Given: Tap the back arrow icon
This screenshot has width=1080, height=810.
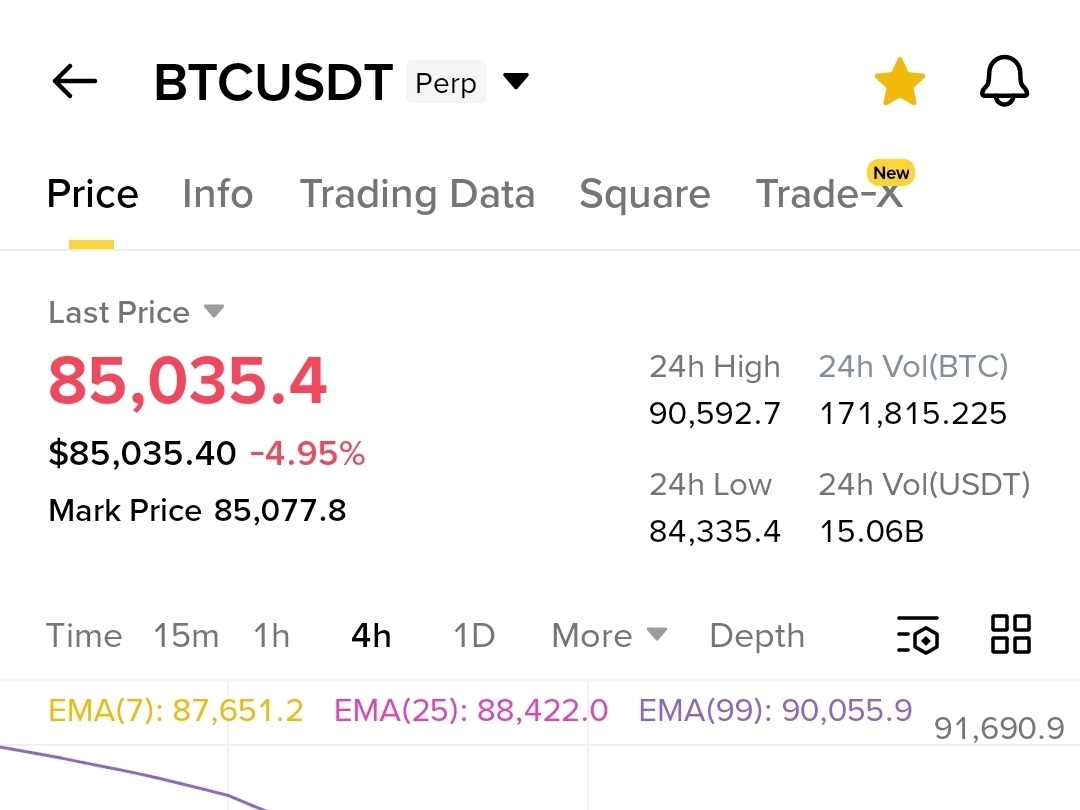Looking at the screenshot, I should 75,81.
